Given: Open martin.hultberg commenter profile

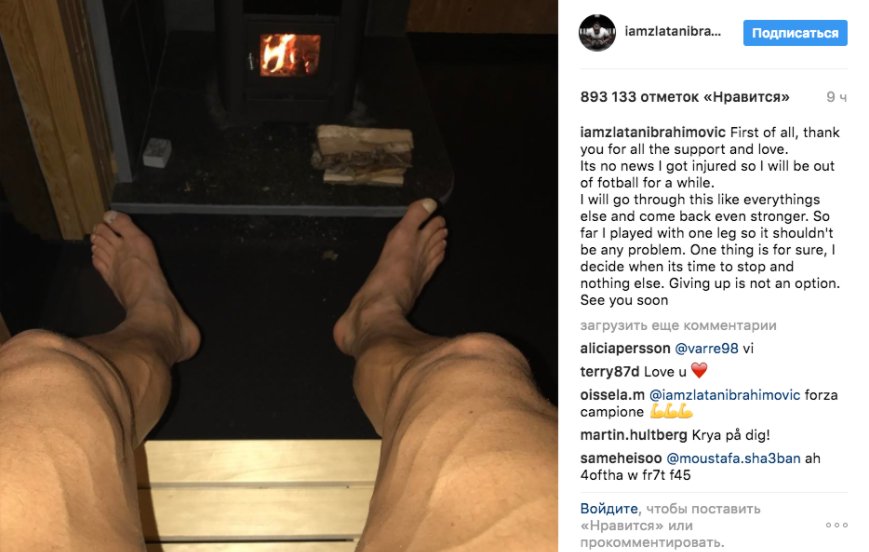Looking at the screenshot, I should click(x=633, y=435).
